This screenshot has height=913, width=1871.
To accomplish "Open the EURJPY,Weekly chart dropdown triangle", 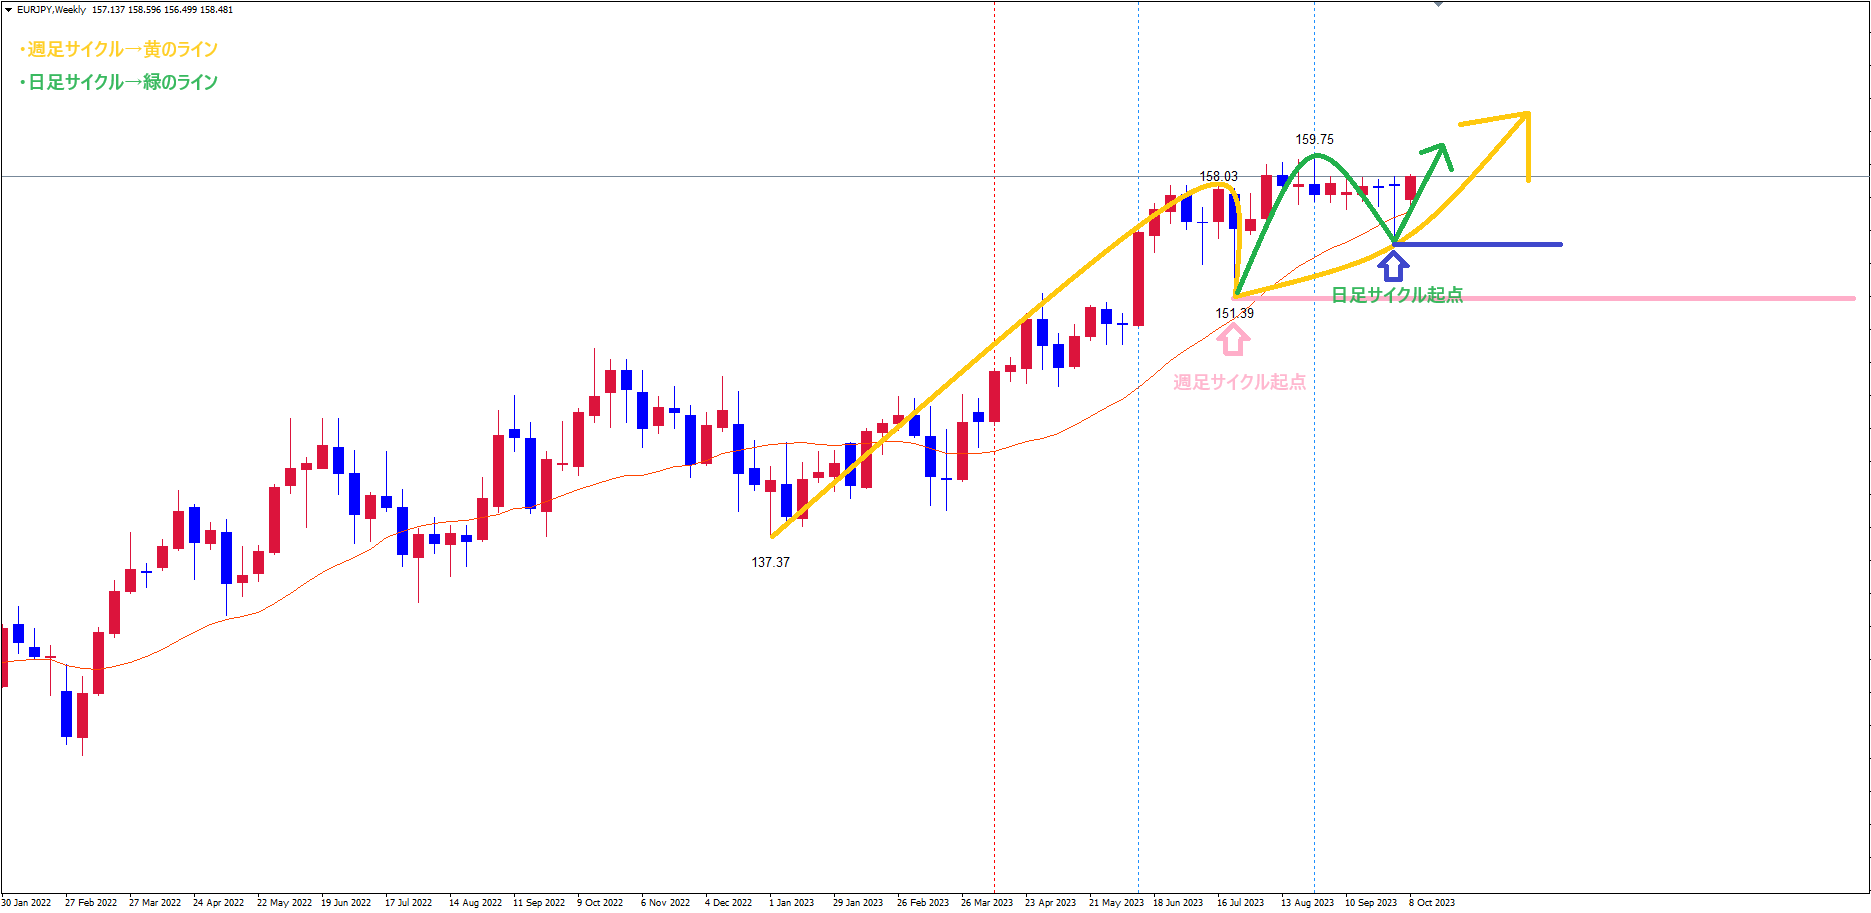I will (x=8, y=10).
